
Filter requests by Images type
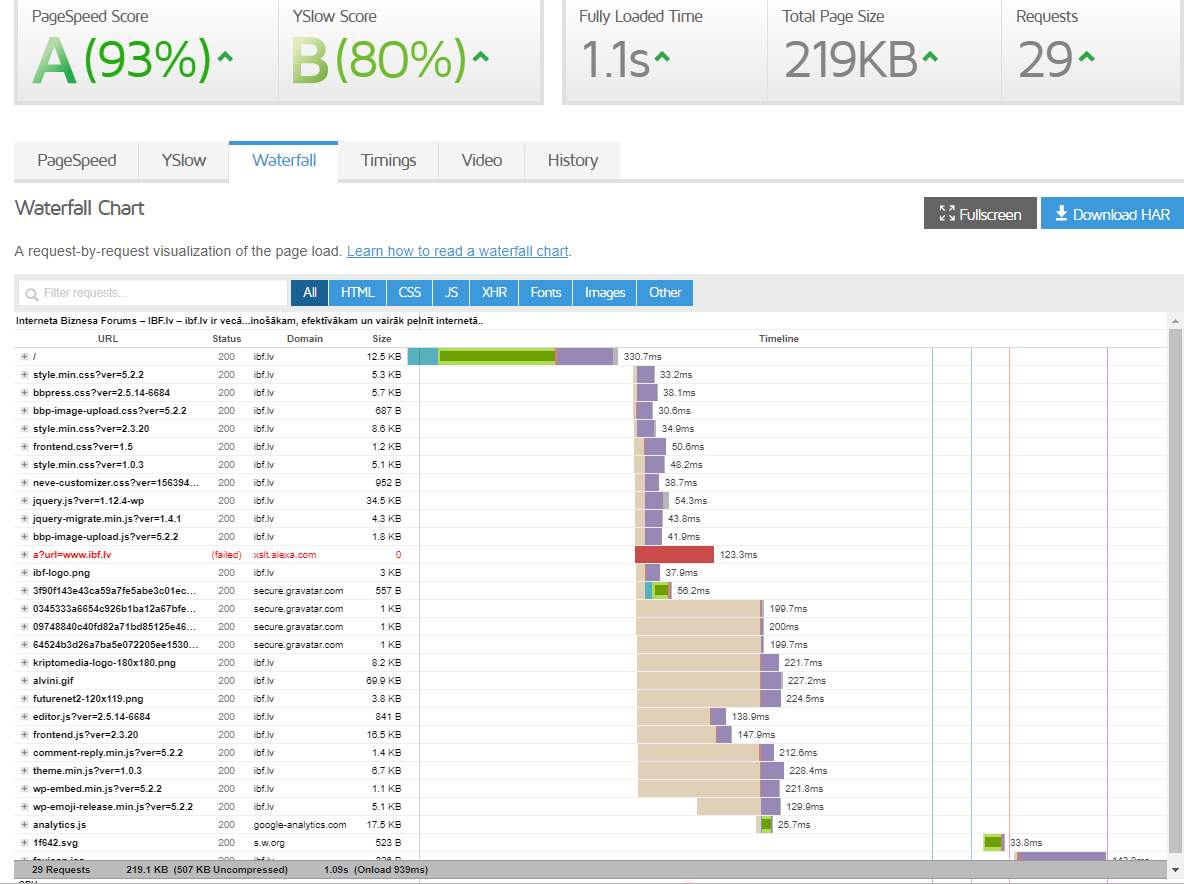[x=605, y=293]
